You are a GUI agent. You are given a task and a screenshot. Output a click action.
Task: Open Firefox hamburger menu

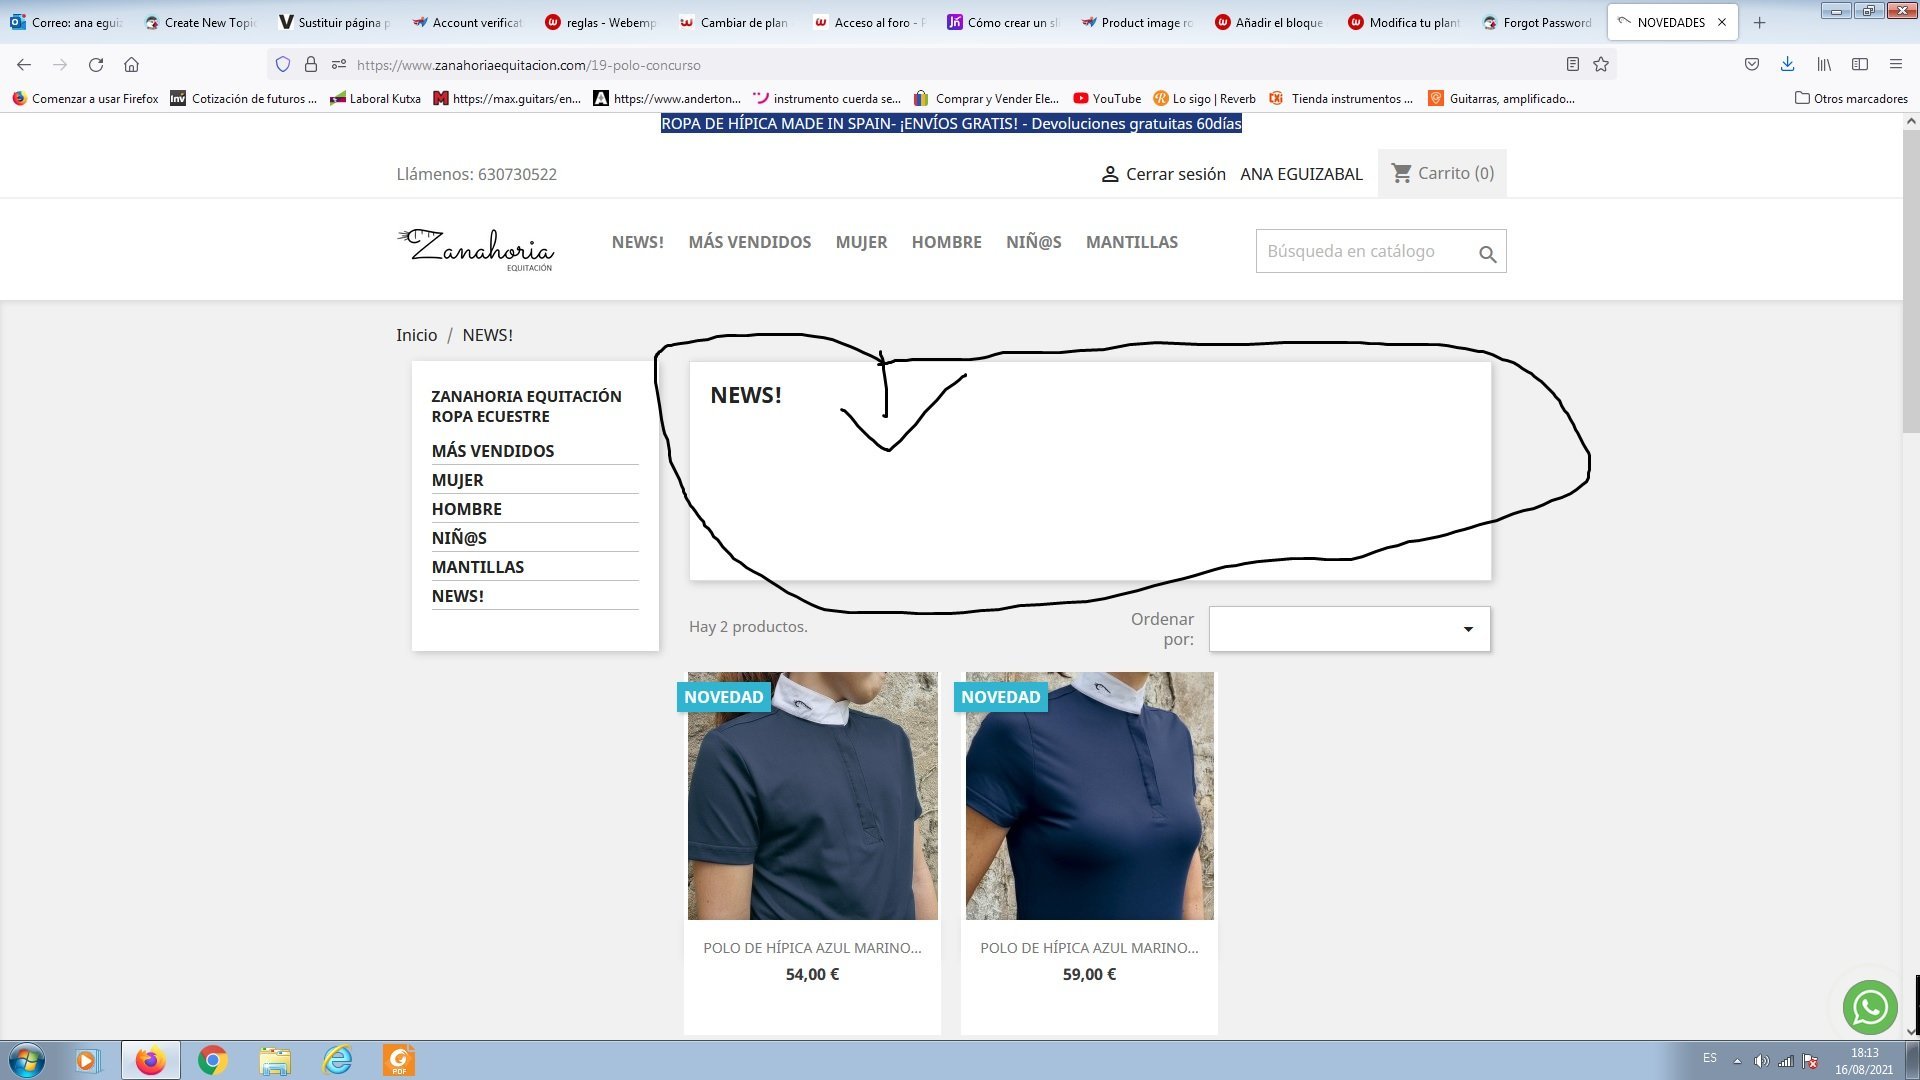click(x=1895, y=65)
